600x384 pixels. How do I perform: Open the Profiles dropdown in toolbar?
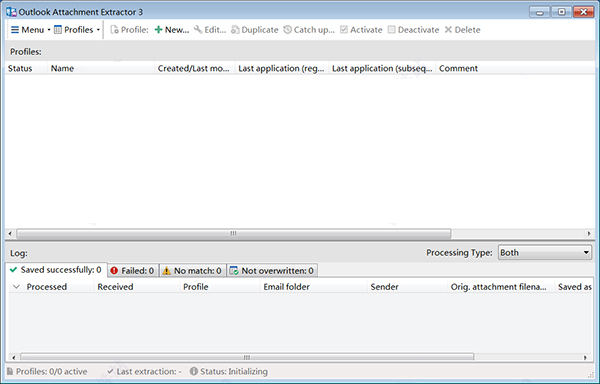point(77,30)
